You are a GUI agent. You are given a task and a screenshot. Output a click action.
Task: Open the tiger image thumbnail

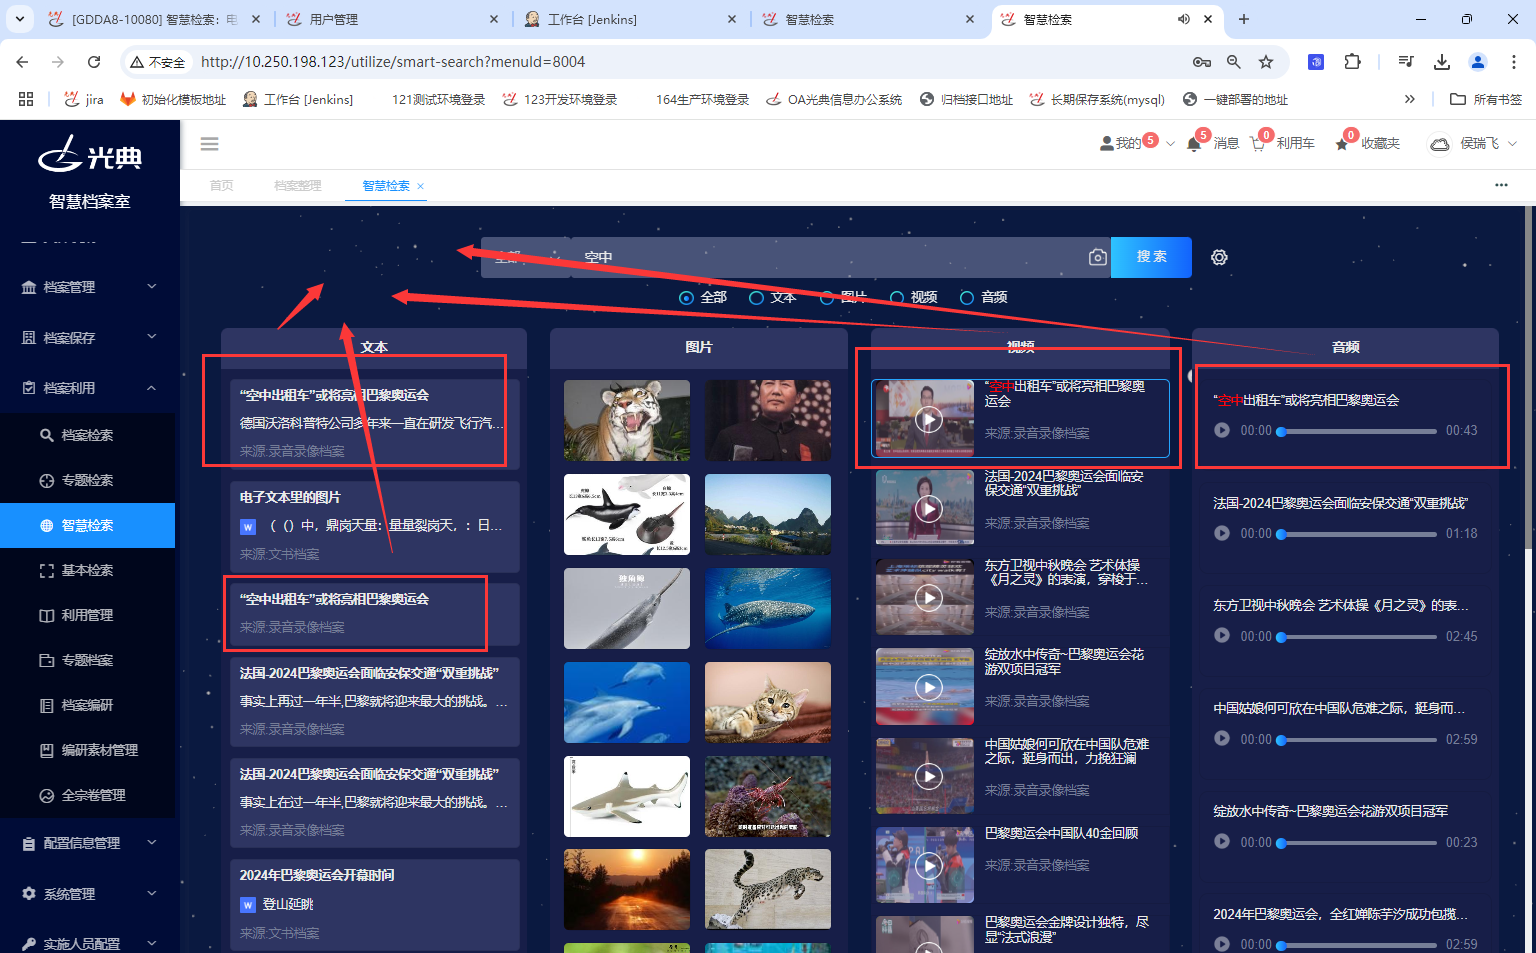pos(627,420)
